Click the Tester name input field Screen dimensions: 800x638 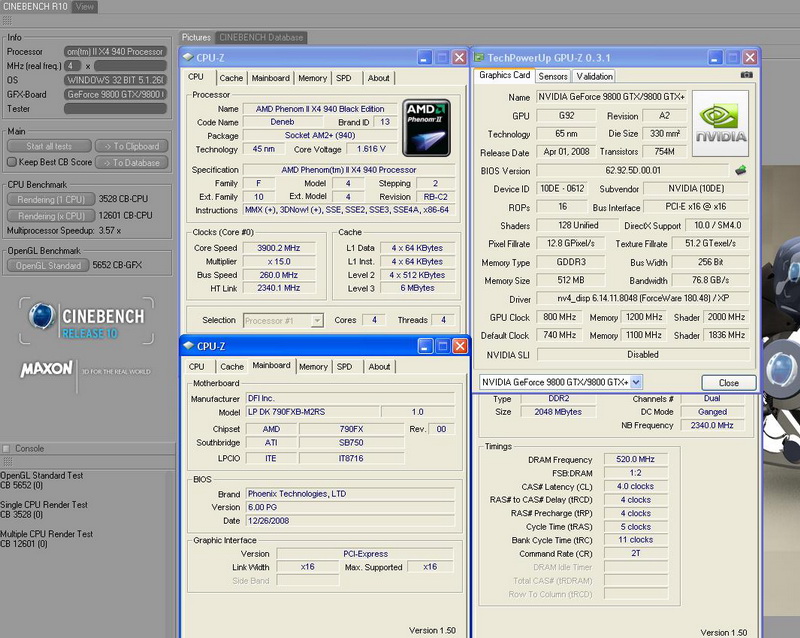tap(115, 109)
